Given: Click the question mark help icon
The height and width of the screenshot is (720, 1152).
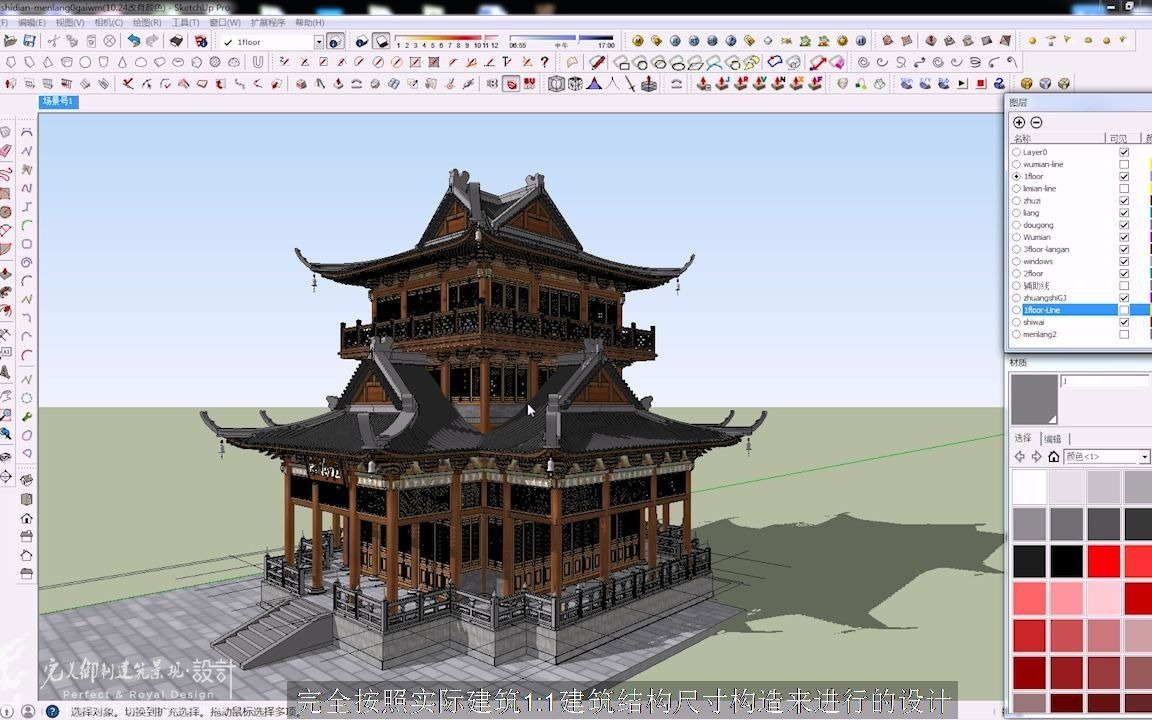Looking at the screenshot, I should pyautogui.click(x=544, y=62).
